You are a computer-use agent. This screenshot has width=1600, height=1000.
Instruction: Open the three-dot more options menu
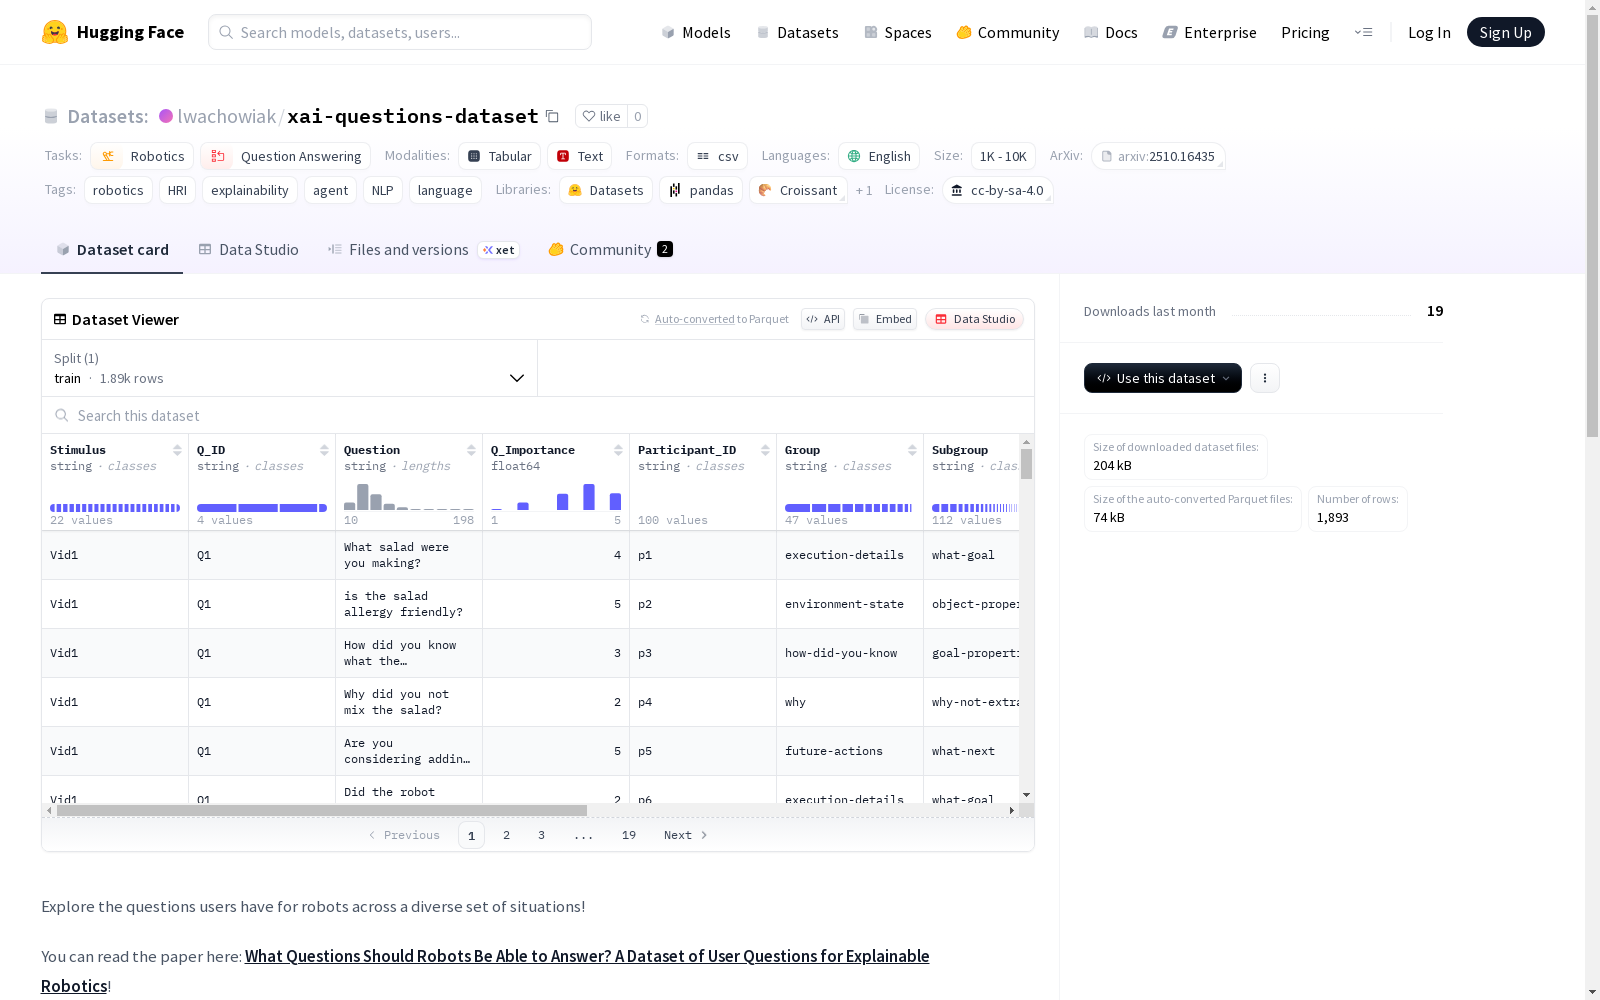pos(1264,378)
